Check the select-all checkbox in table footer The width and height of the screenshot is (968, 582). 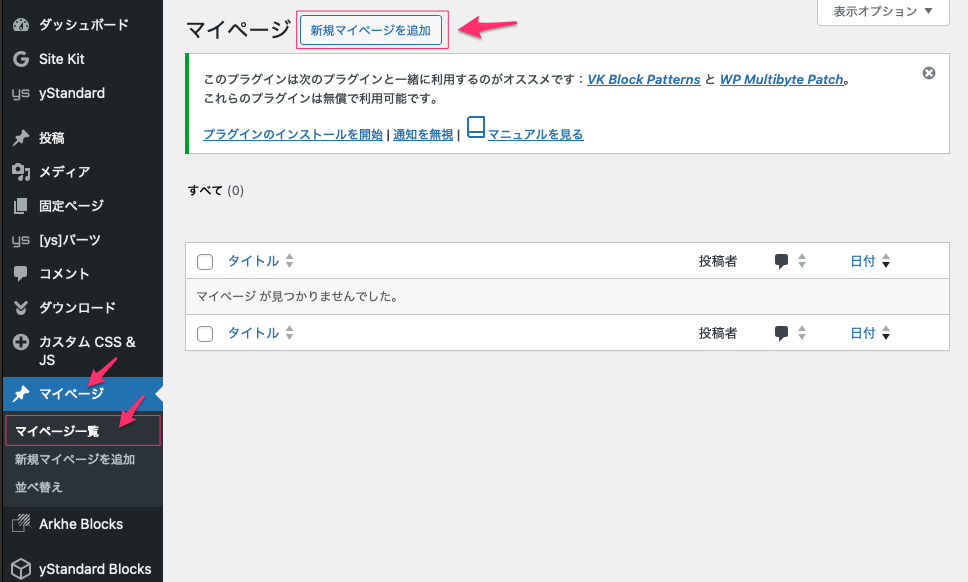206,334
